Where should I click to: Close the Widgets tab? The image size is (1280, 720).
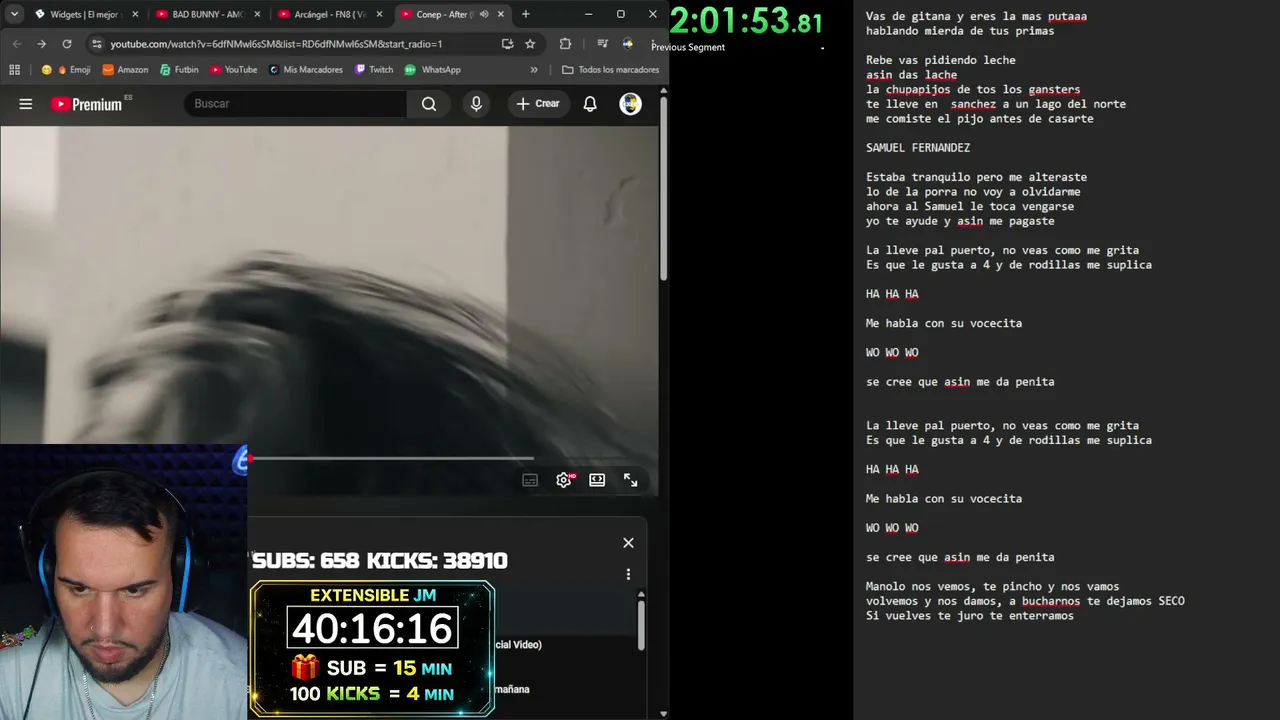click(x=136, y=14)
